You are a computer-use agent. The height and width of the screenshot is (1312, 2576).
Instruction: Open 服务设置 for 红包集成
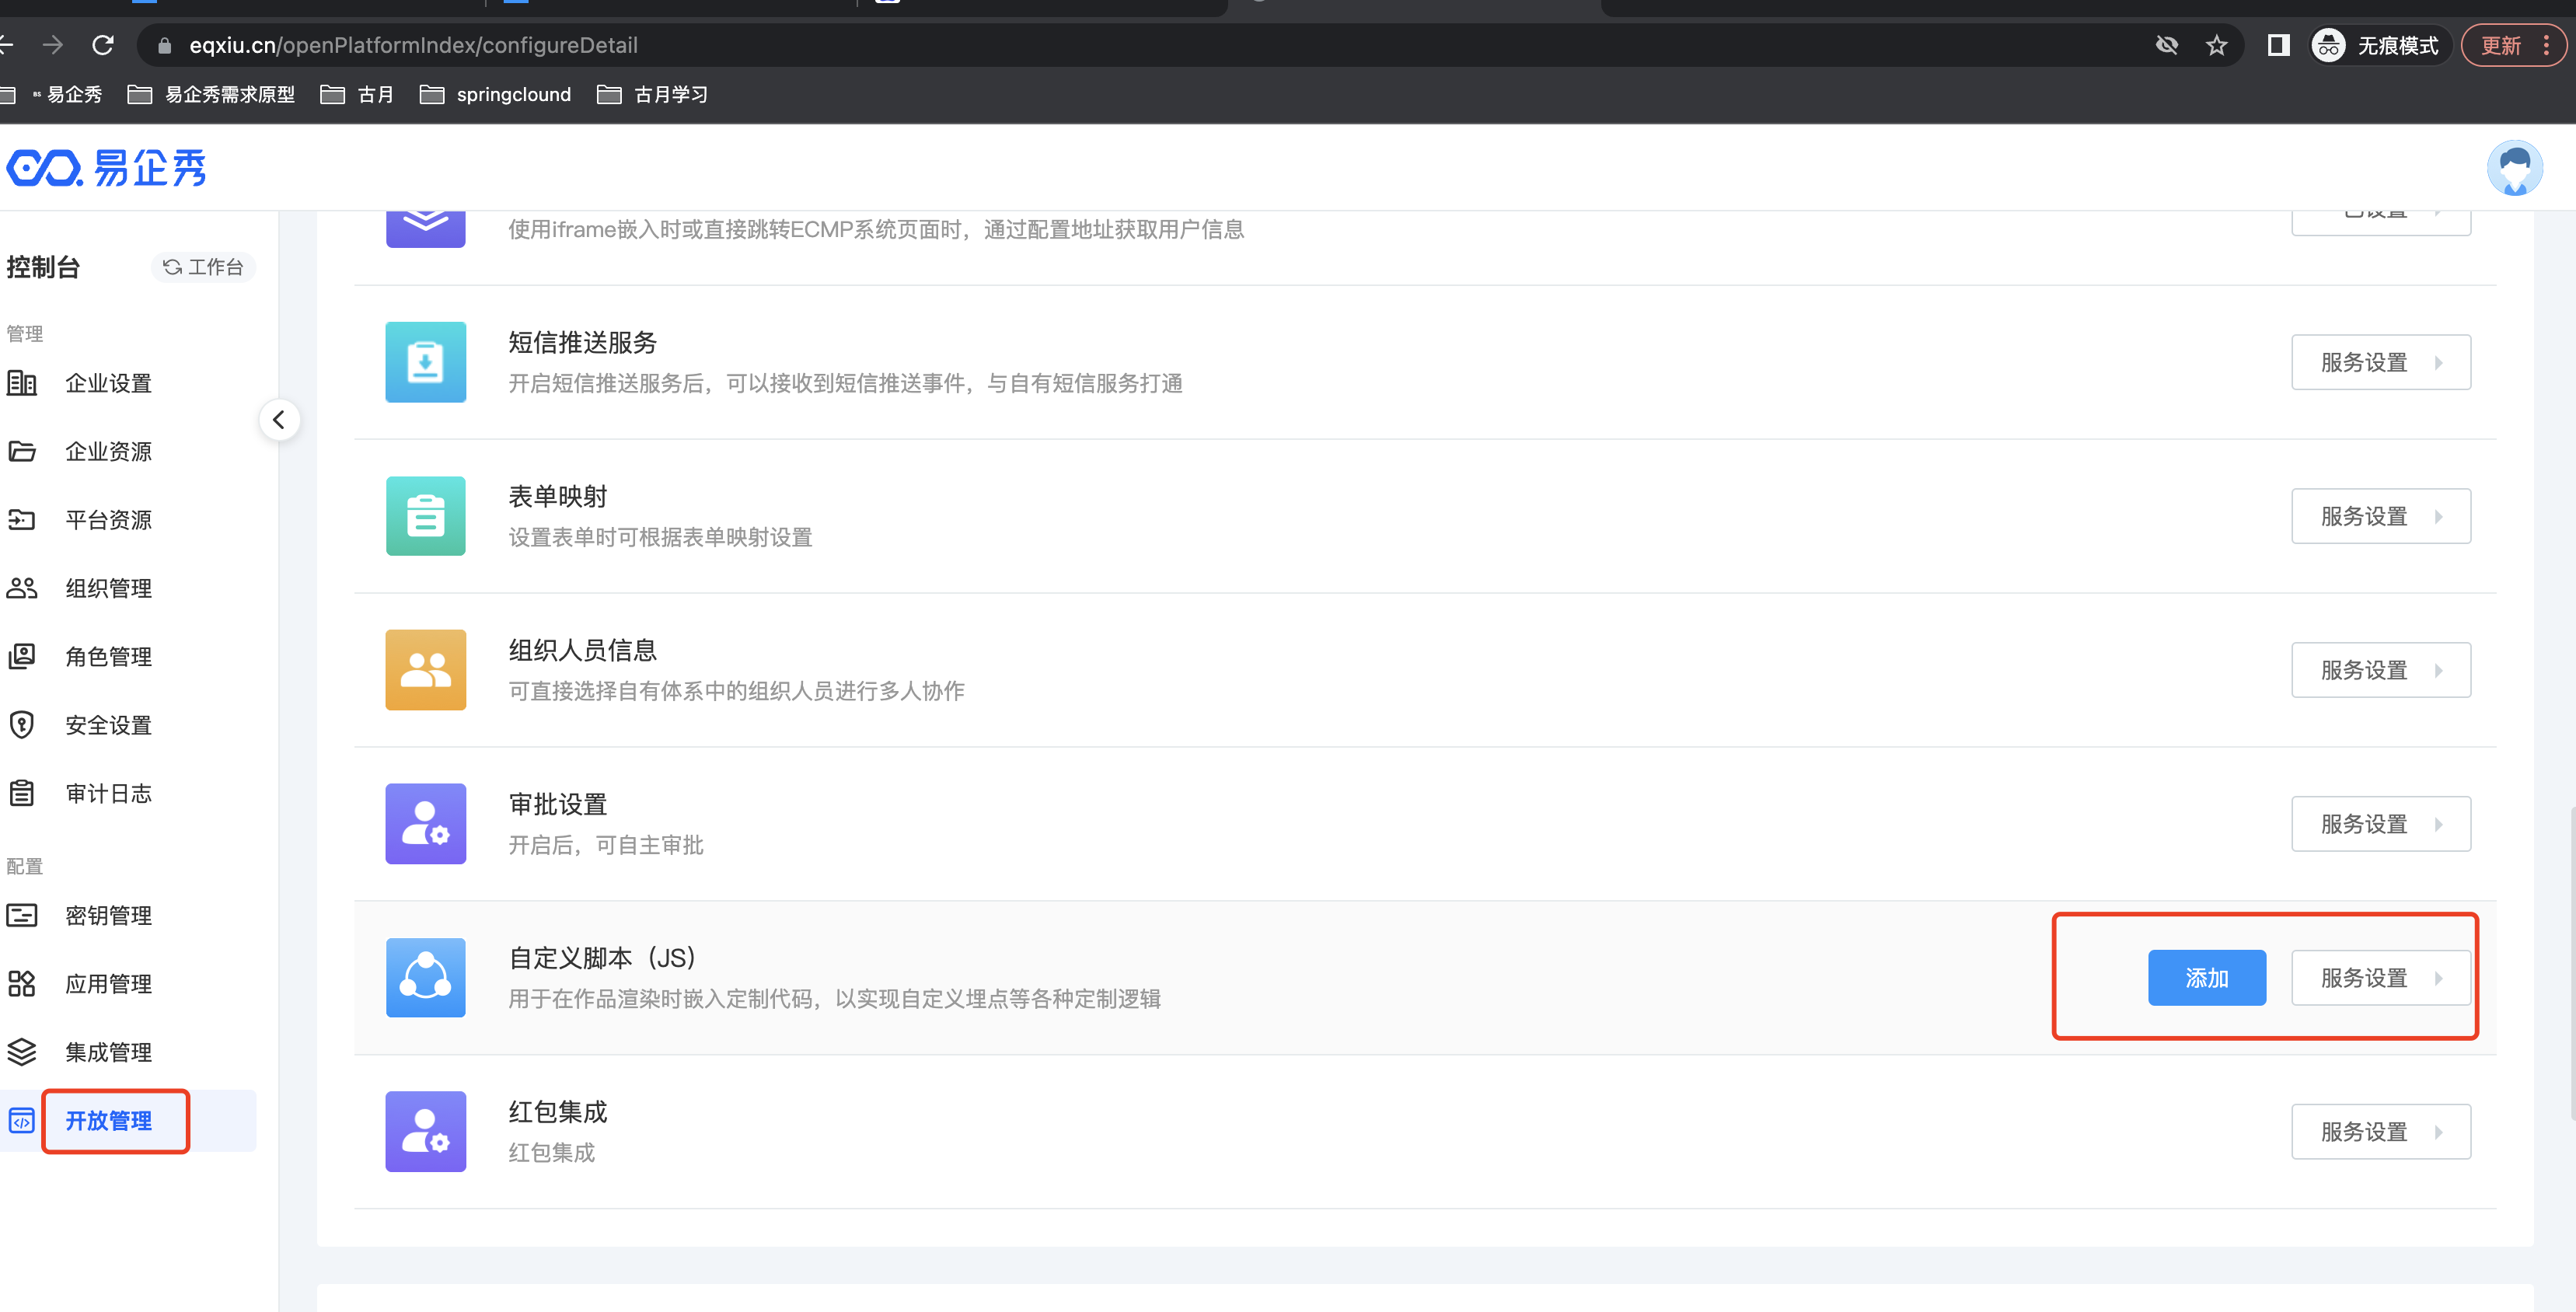tap(2380, 1131)
